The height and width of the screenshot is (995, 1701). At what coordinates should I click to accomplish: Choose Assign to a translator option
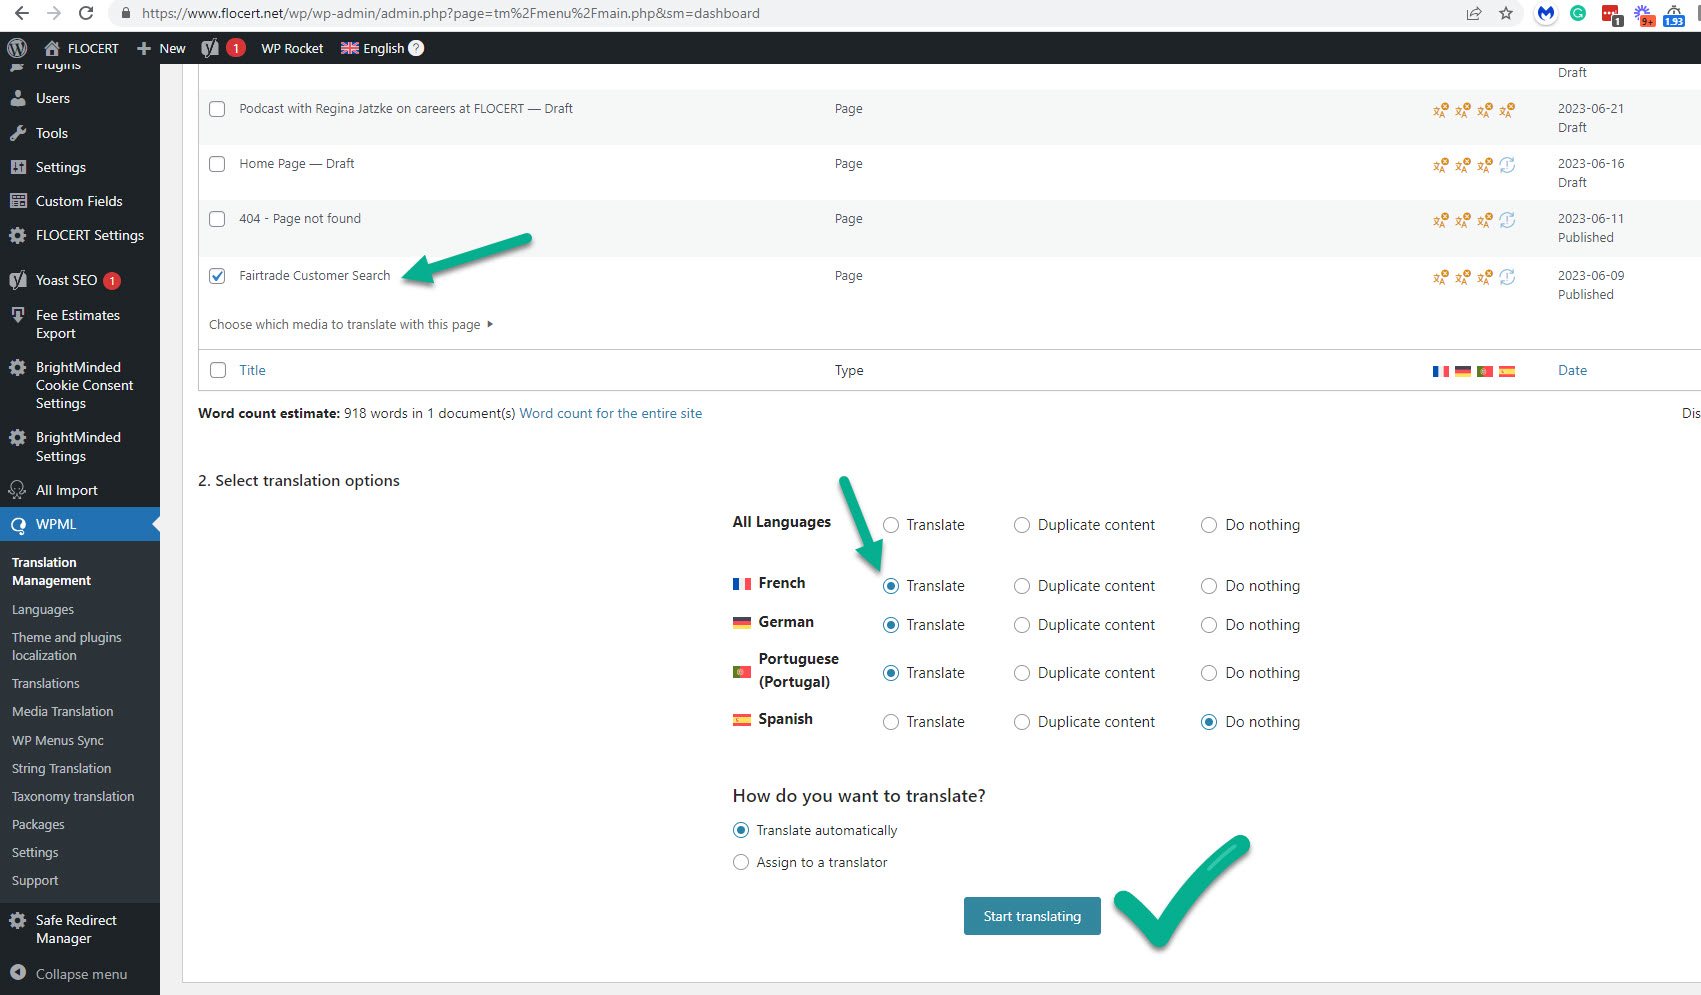[x=741, y=862]
